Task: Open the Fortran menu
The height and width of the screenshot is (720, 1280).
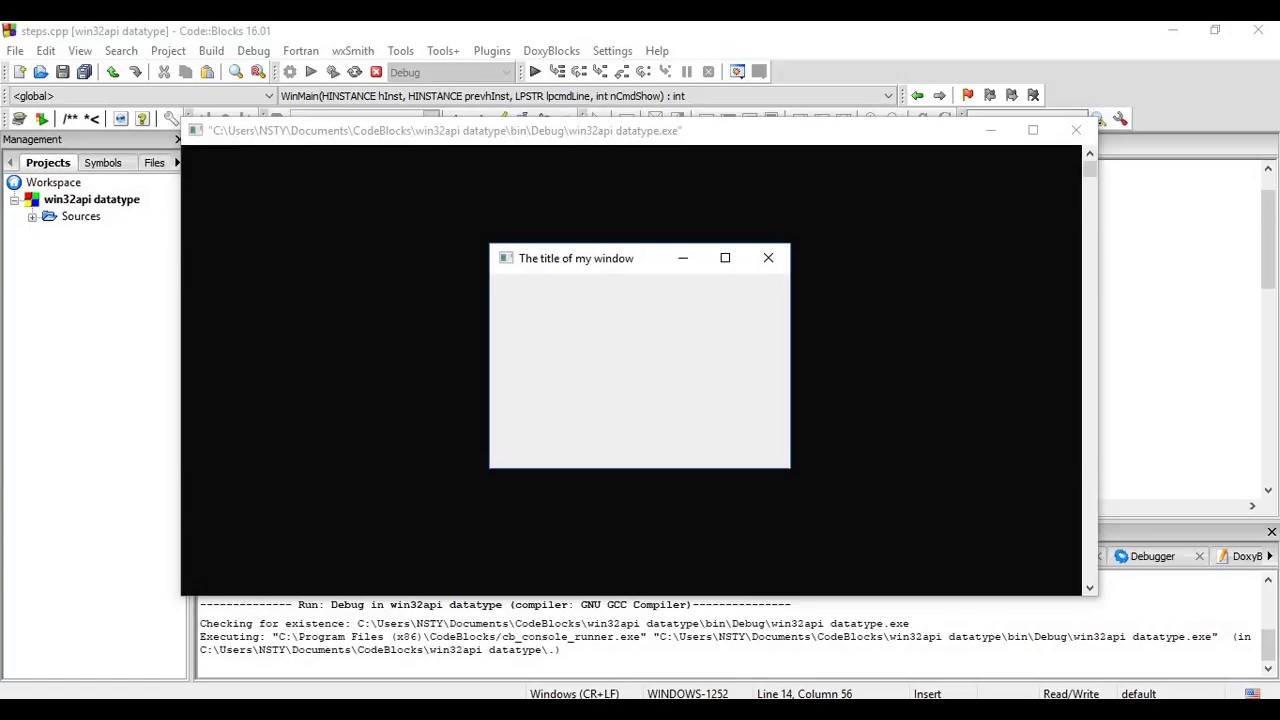Action: point(301,51)
